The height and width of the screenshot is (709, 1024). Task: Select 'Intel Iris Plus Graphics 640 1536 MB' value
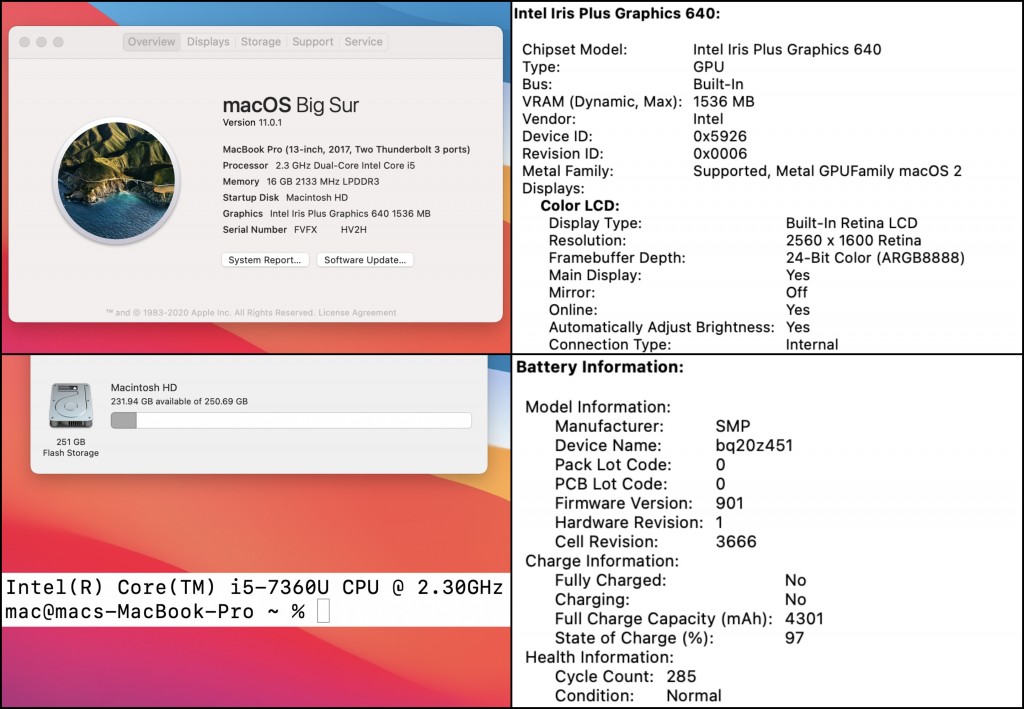tap(350, 213)
